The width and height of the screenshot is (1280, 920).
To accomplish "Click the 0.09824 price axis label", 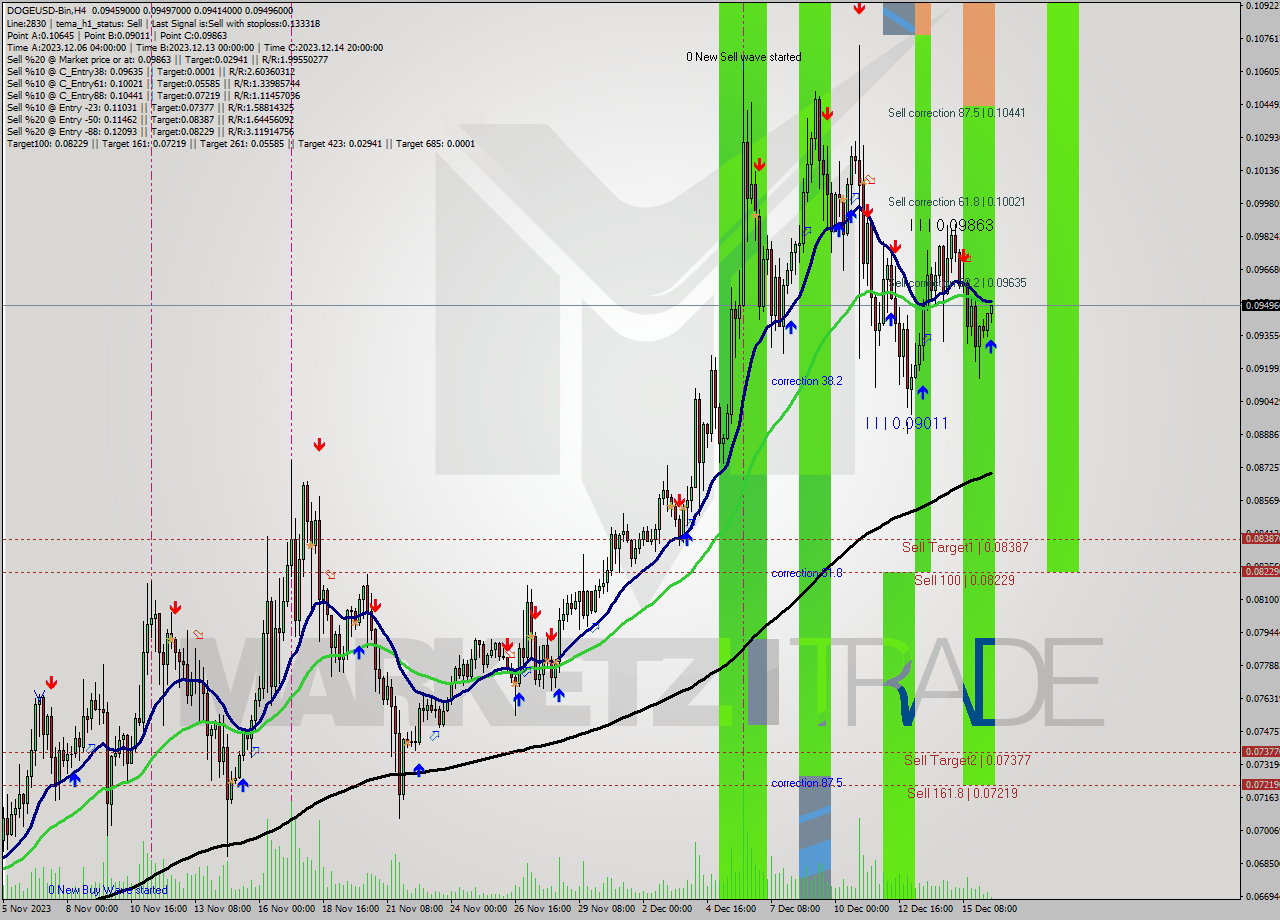I will pos(1262,237).
